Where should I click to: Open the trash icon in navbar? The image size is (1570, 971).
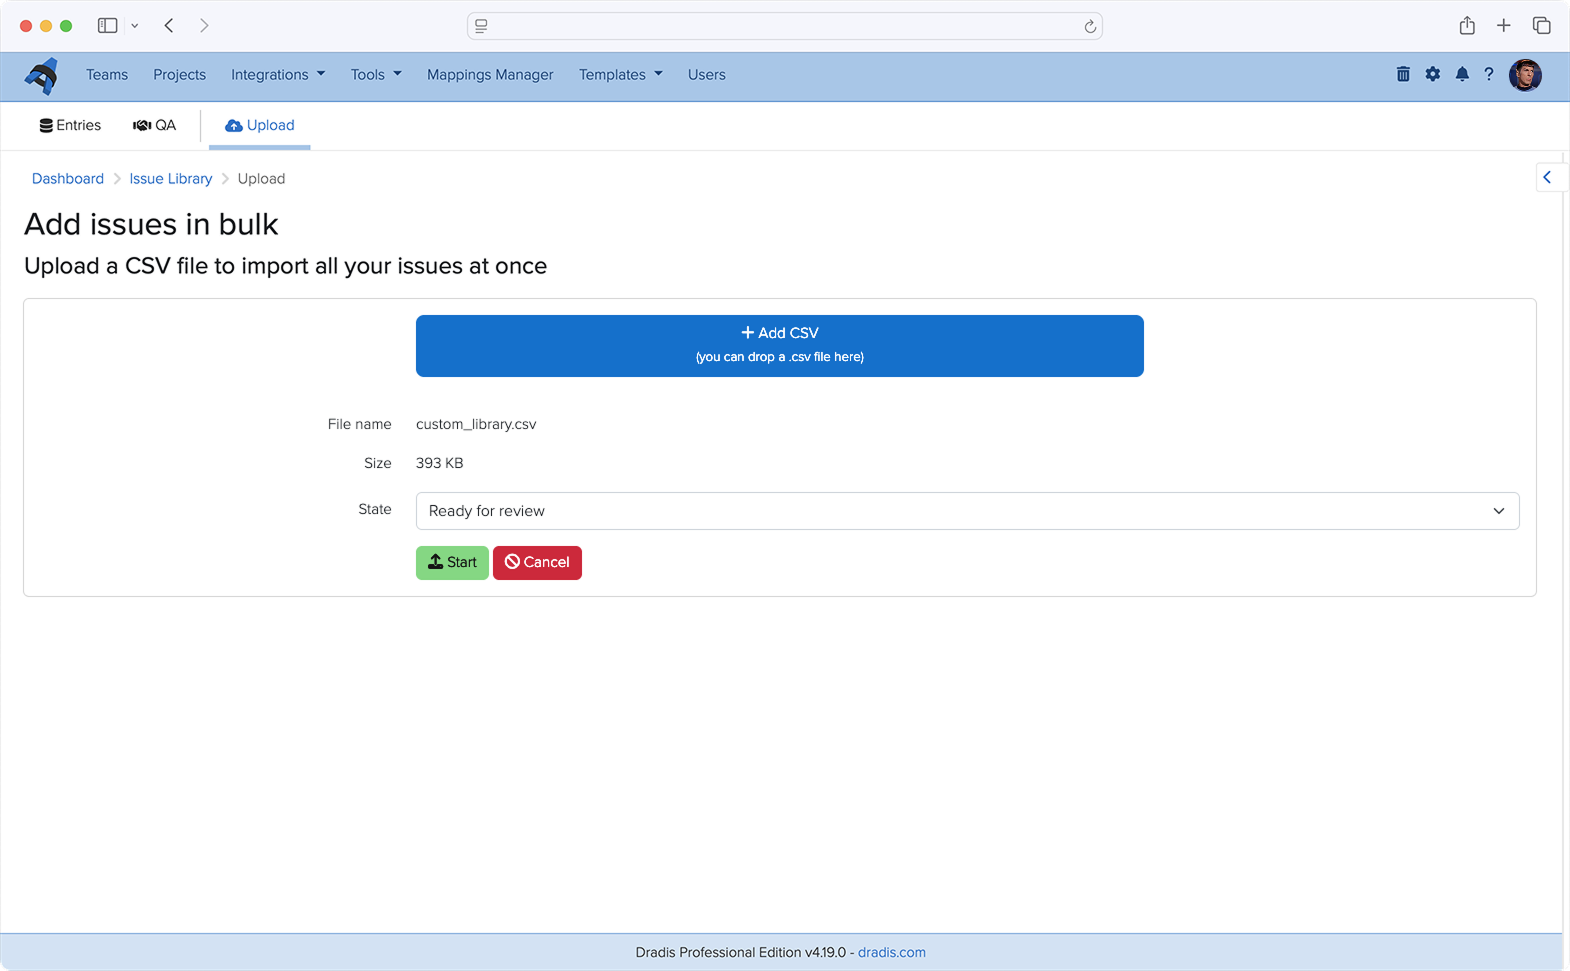[1403, 74]
